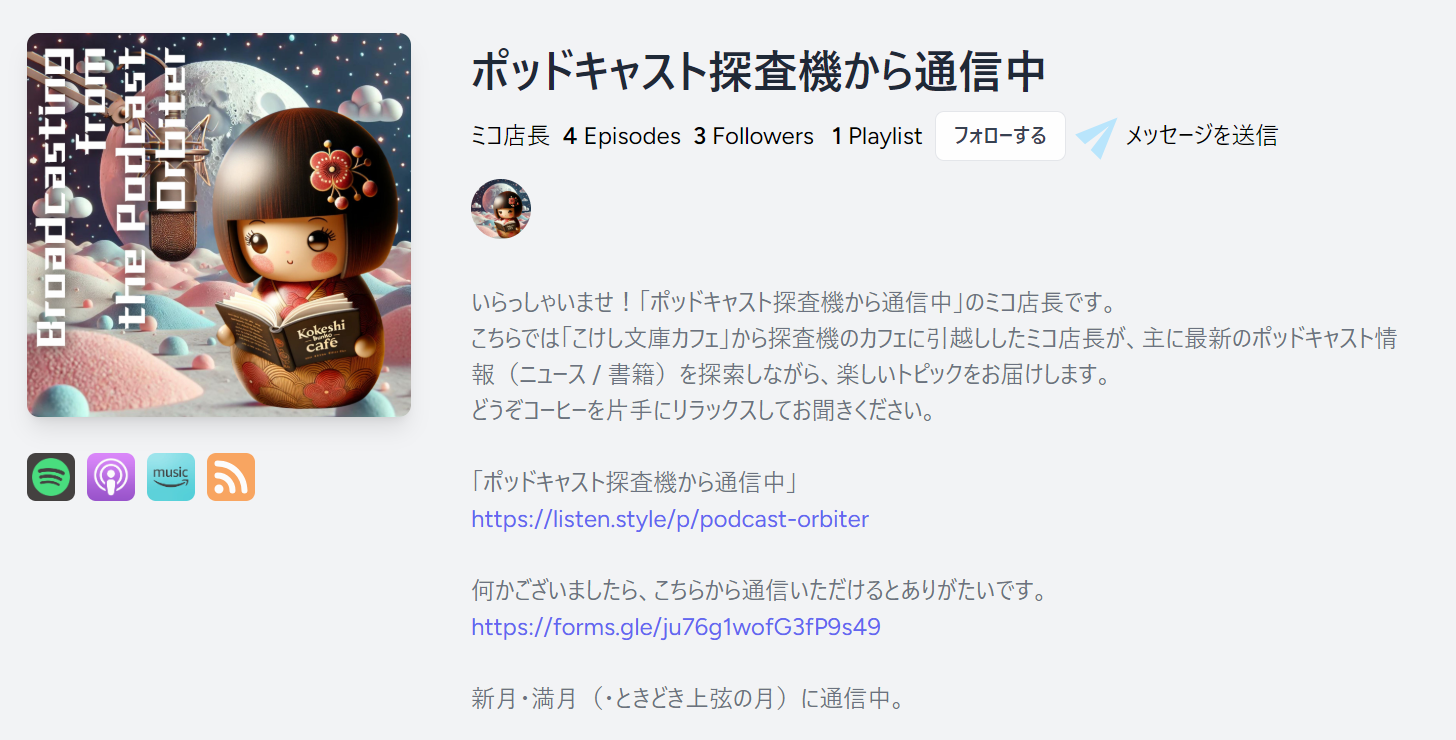1456x740 pixels.
Task: Click the line starting 何かございましたら
Action: [758, 591]
